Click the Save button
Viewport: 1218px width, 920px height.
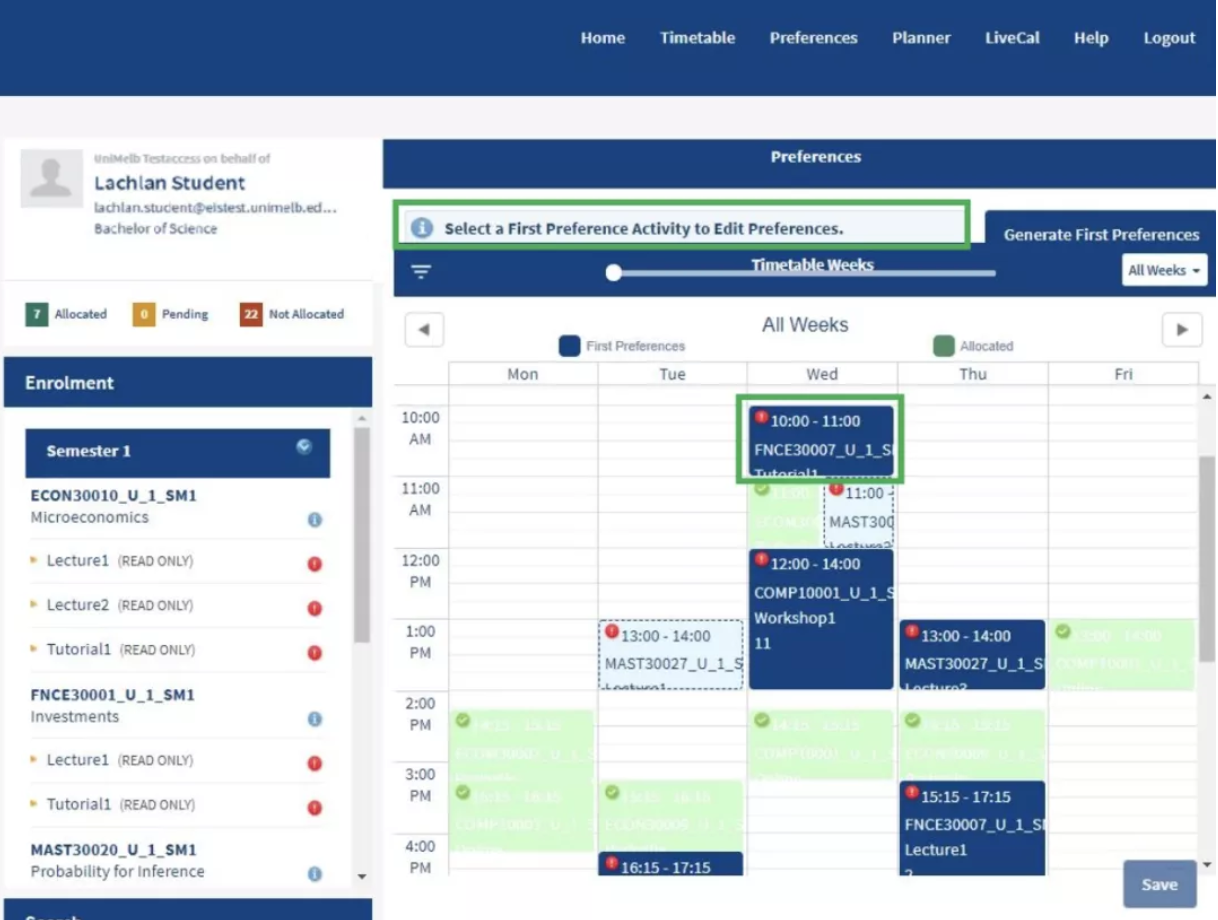click(x=1159, y=884)
